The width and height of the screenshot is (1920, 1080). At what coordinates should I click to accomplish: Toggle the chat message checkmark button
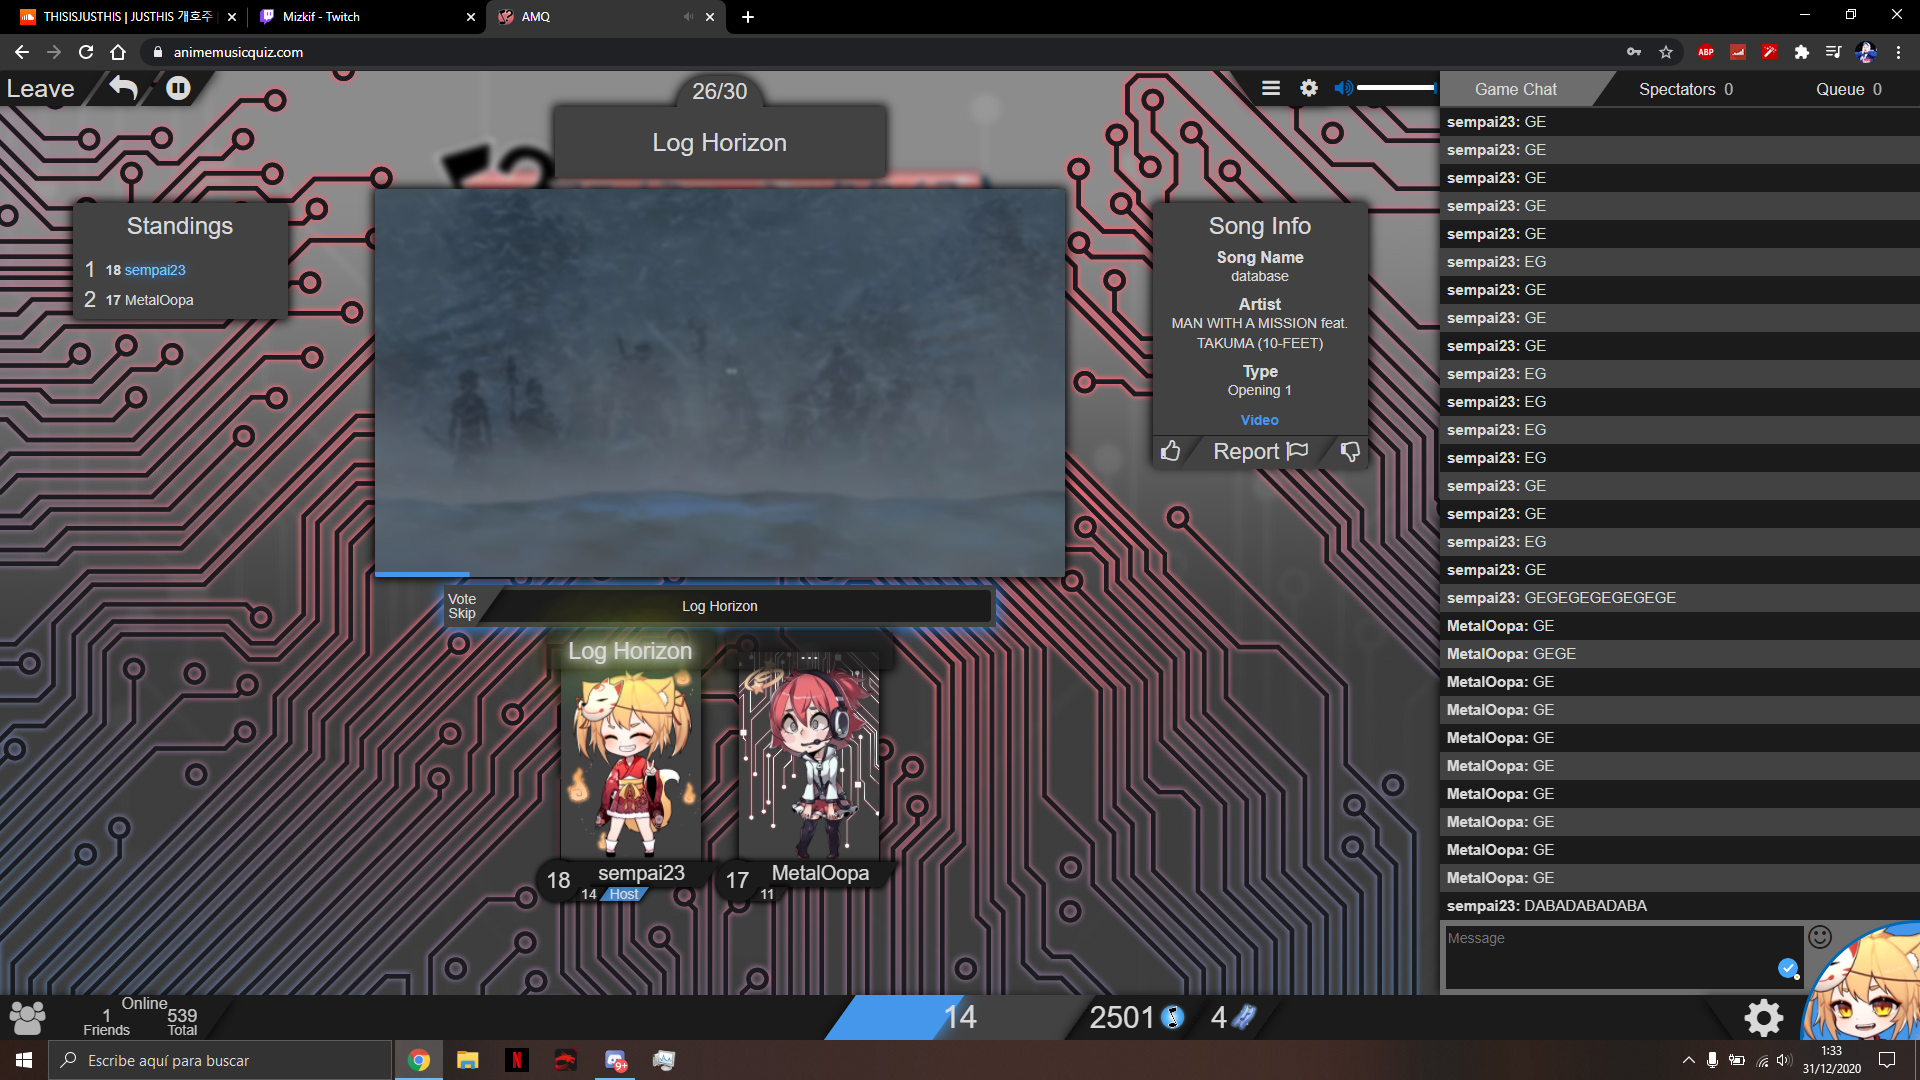(1787, 967)
